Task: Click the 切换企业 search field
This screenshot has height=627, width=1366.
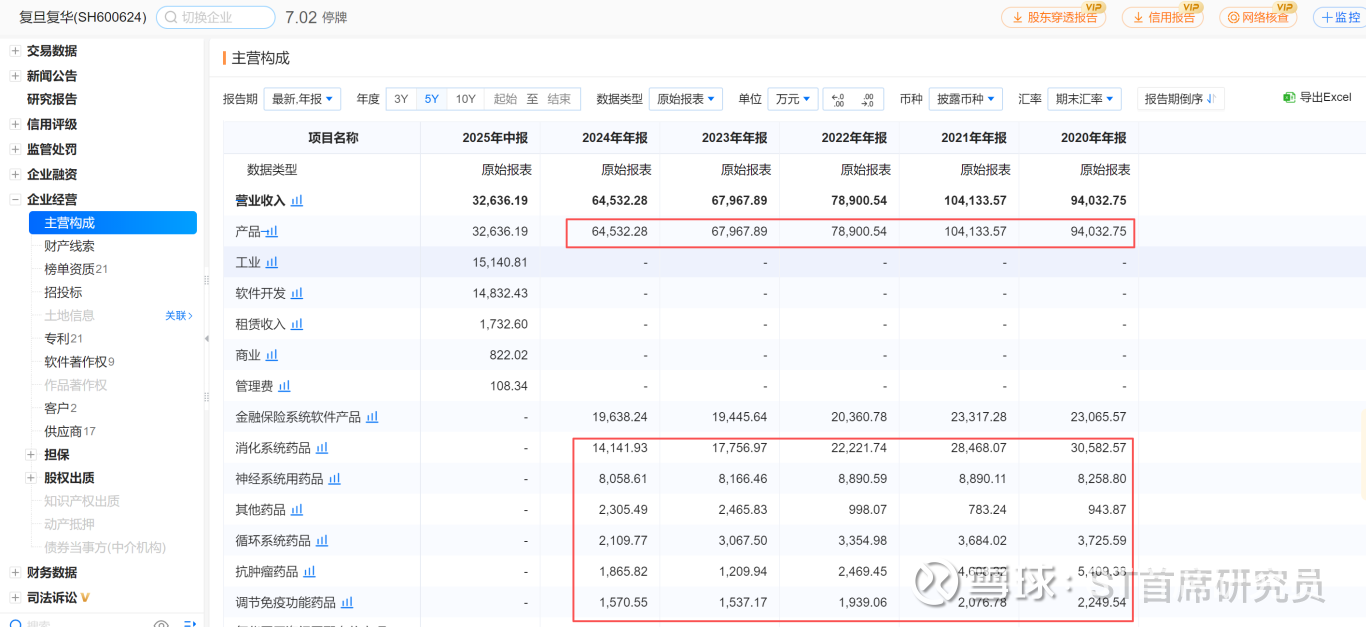Action: pyautogui.click(x=216, y=17)
